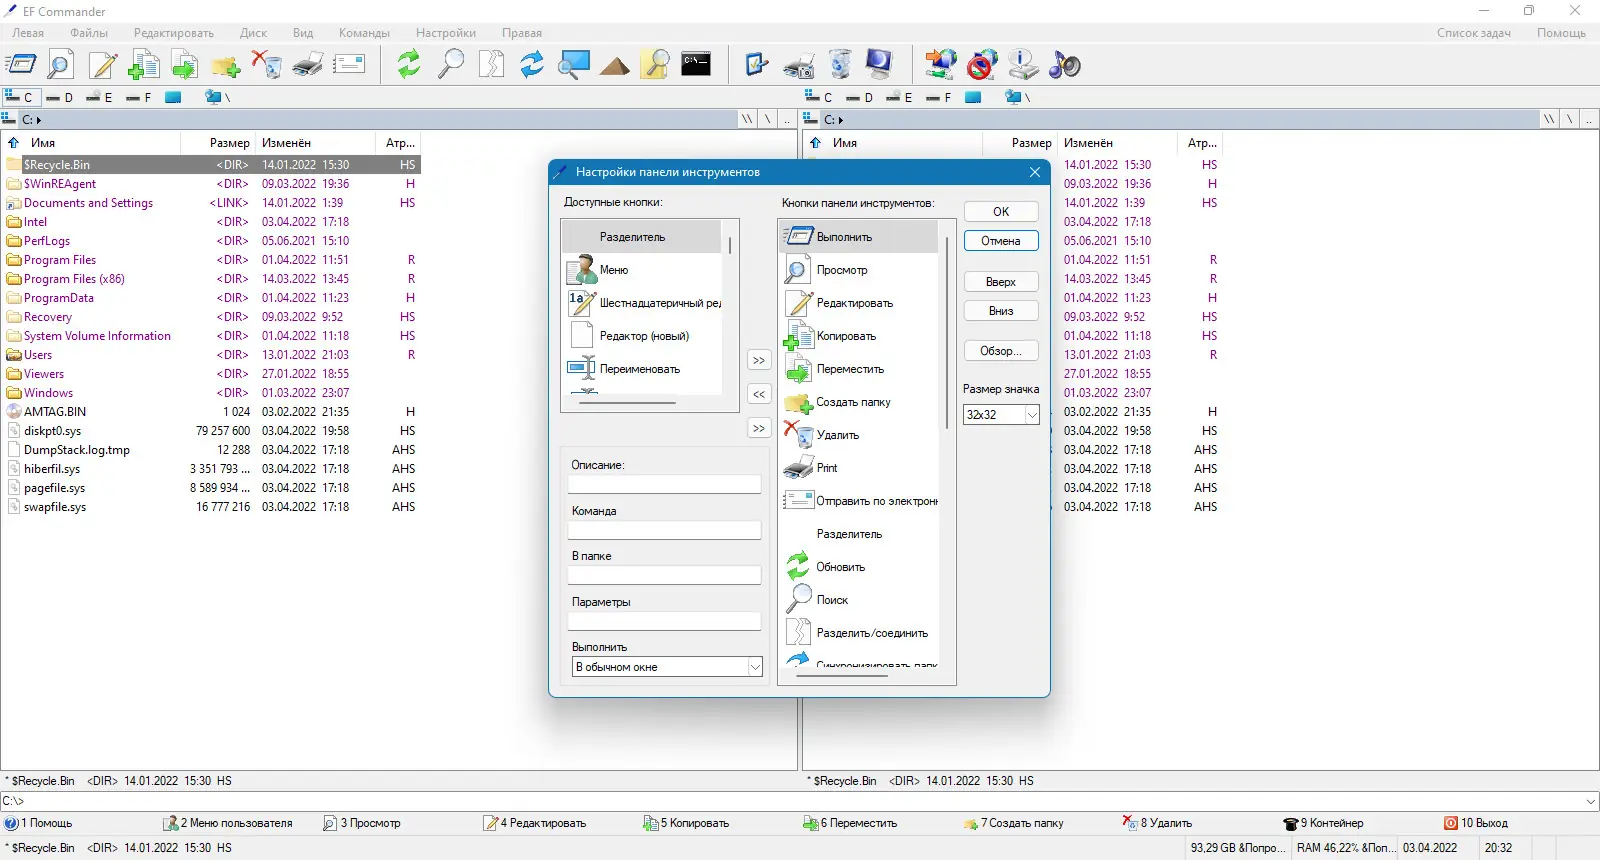Click the Delete icon in main toolbar
1600x860 pixels.
[266, 65]
